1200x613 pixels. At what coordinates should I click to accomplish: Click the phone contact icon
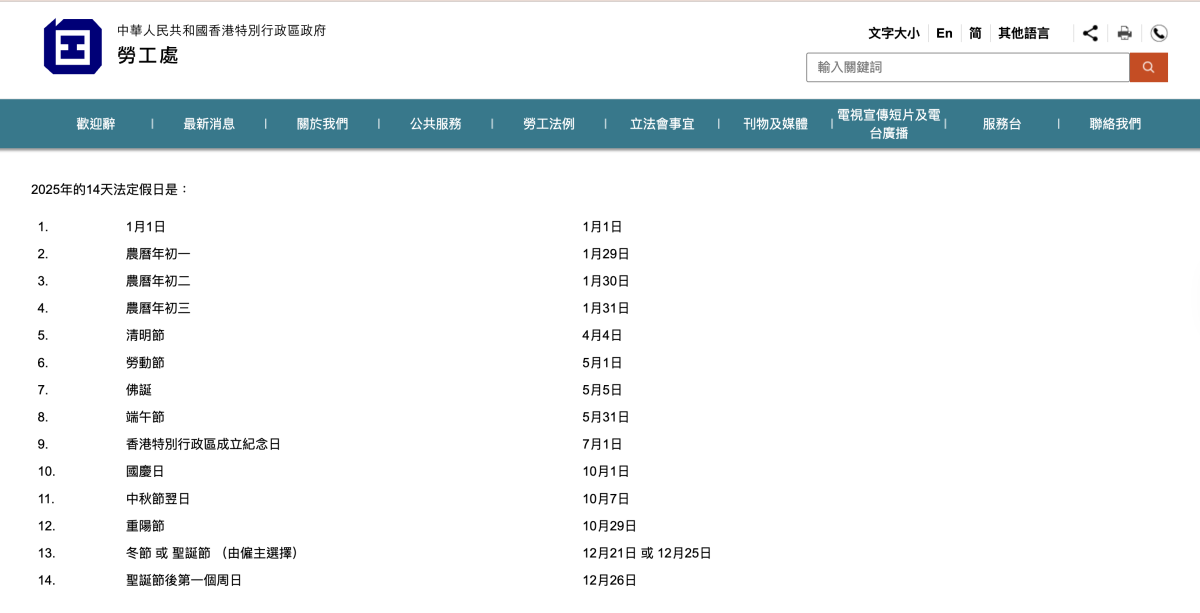[x=1158, y=33]
